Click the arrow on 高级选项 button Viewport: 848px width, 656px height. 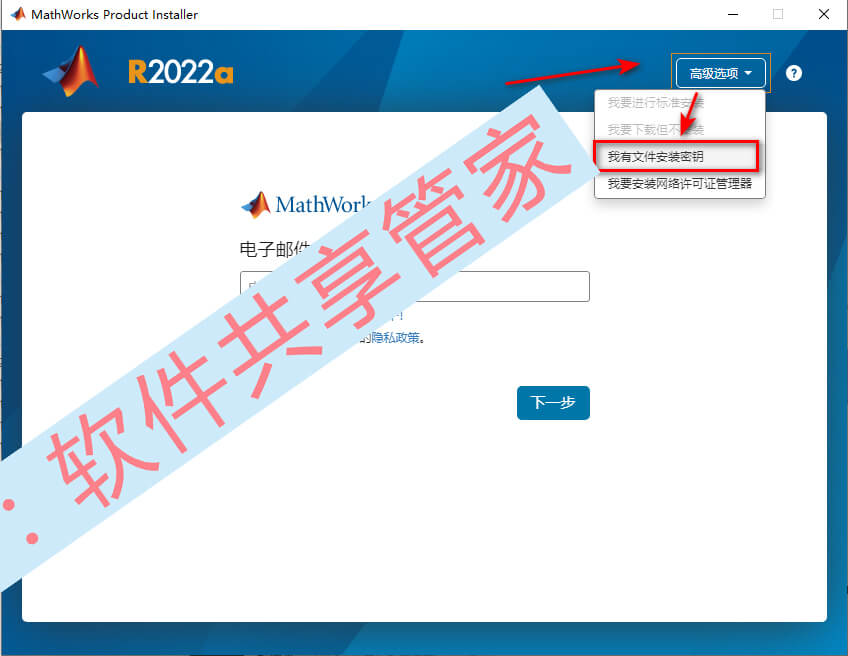point(748,73)
